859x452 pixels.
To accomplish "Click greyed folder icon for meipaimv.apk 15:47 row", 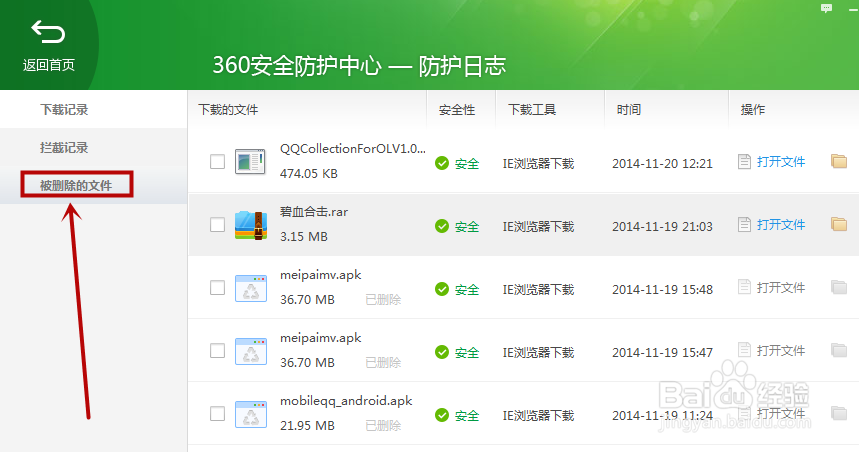I will (x=839, y=350).
